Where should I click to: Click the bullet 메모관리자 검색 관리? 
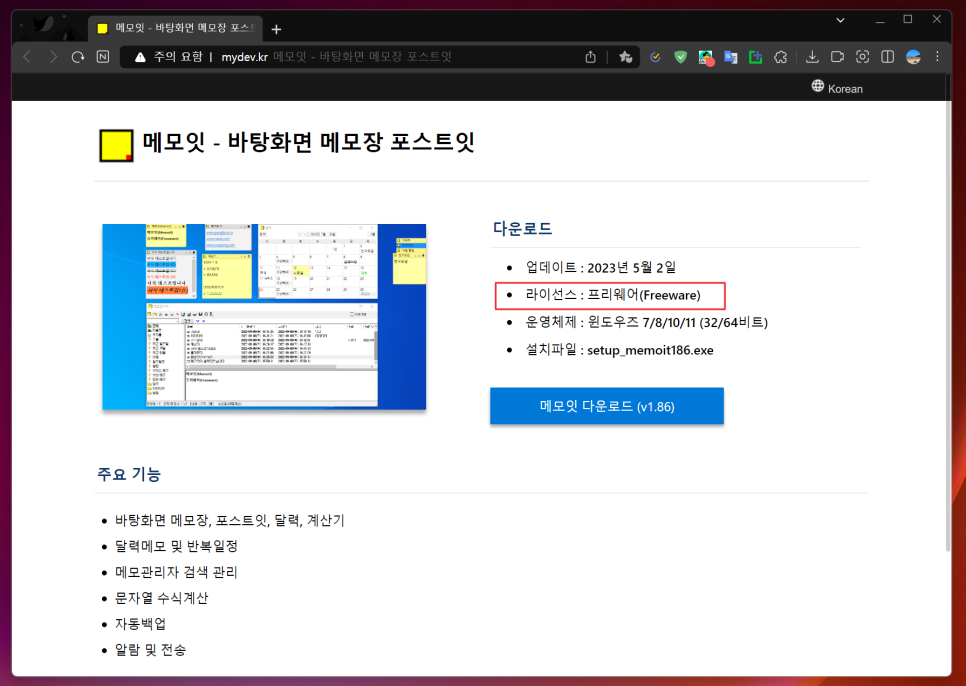(176, 572)
